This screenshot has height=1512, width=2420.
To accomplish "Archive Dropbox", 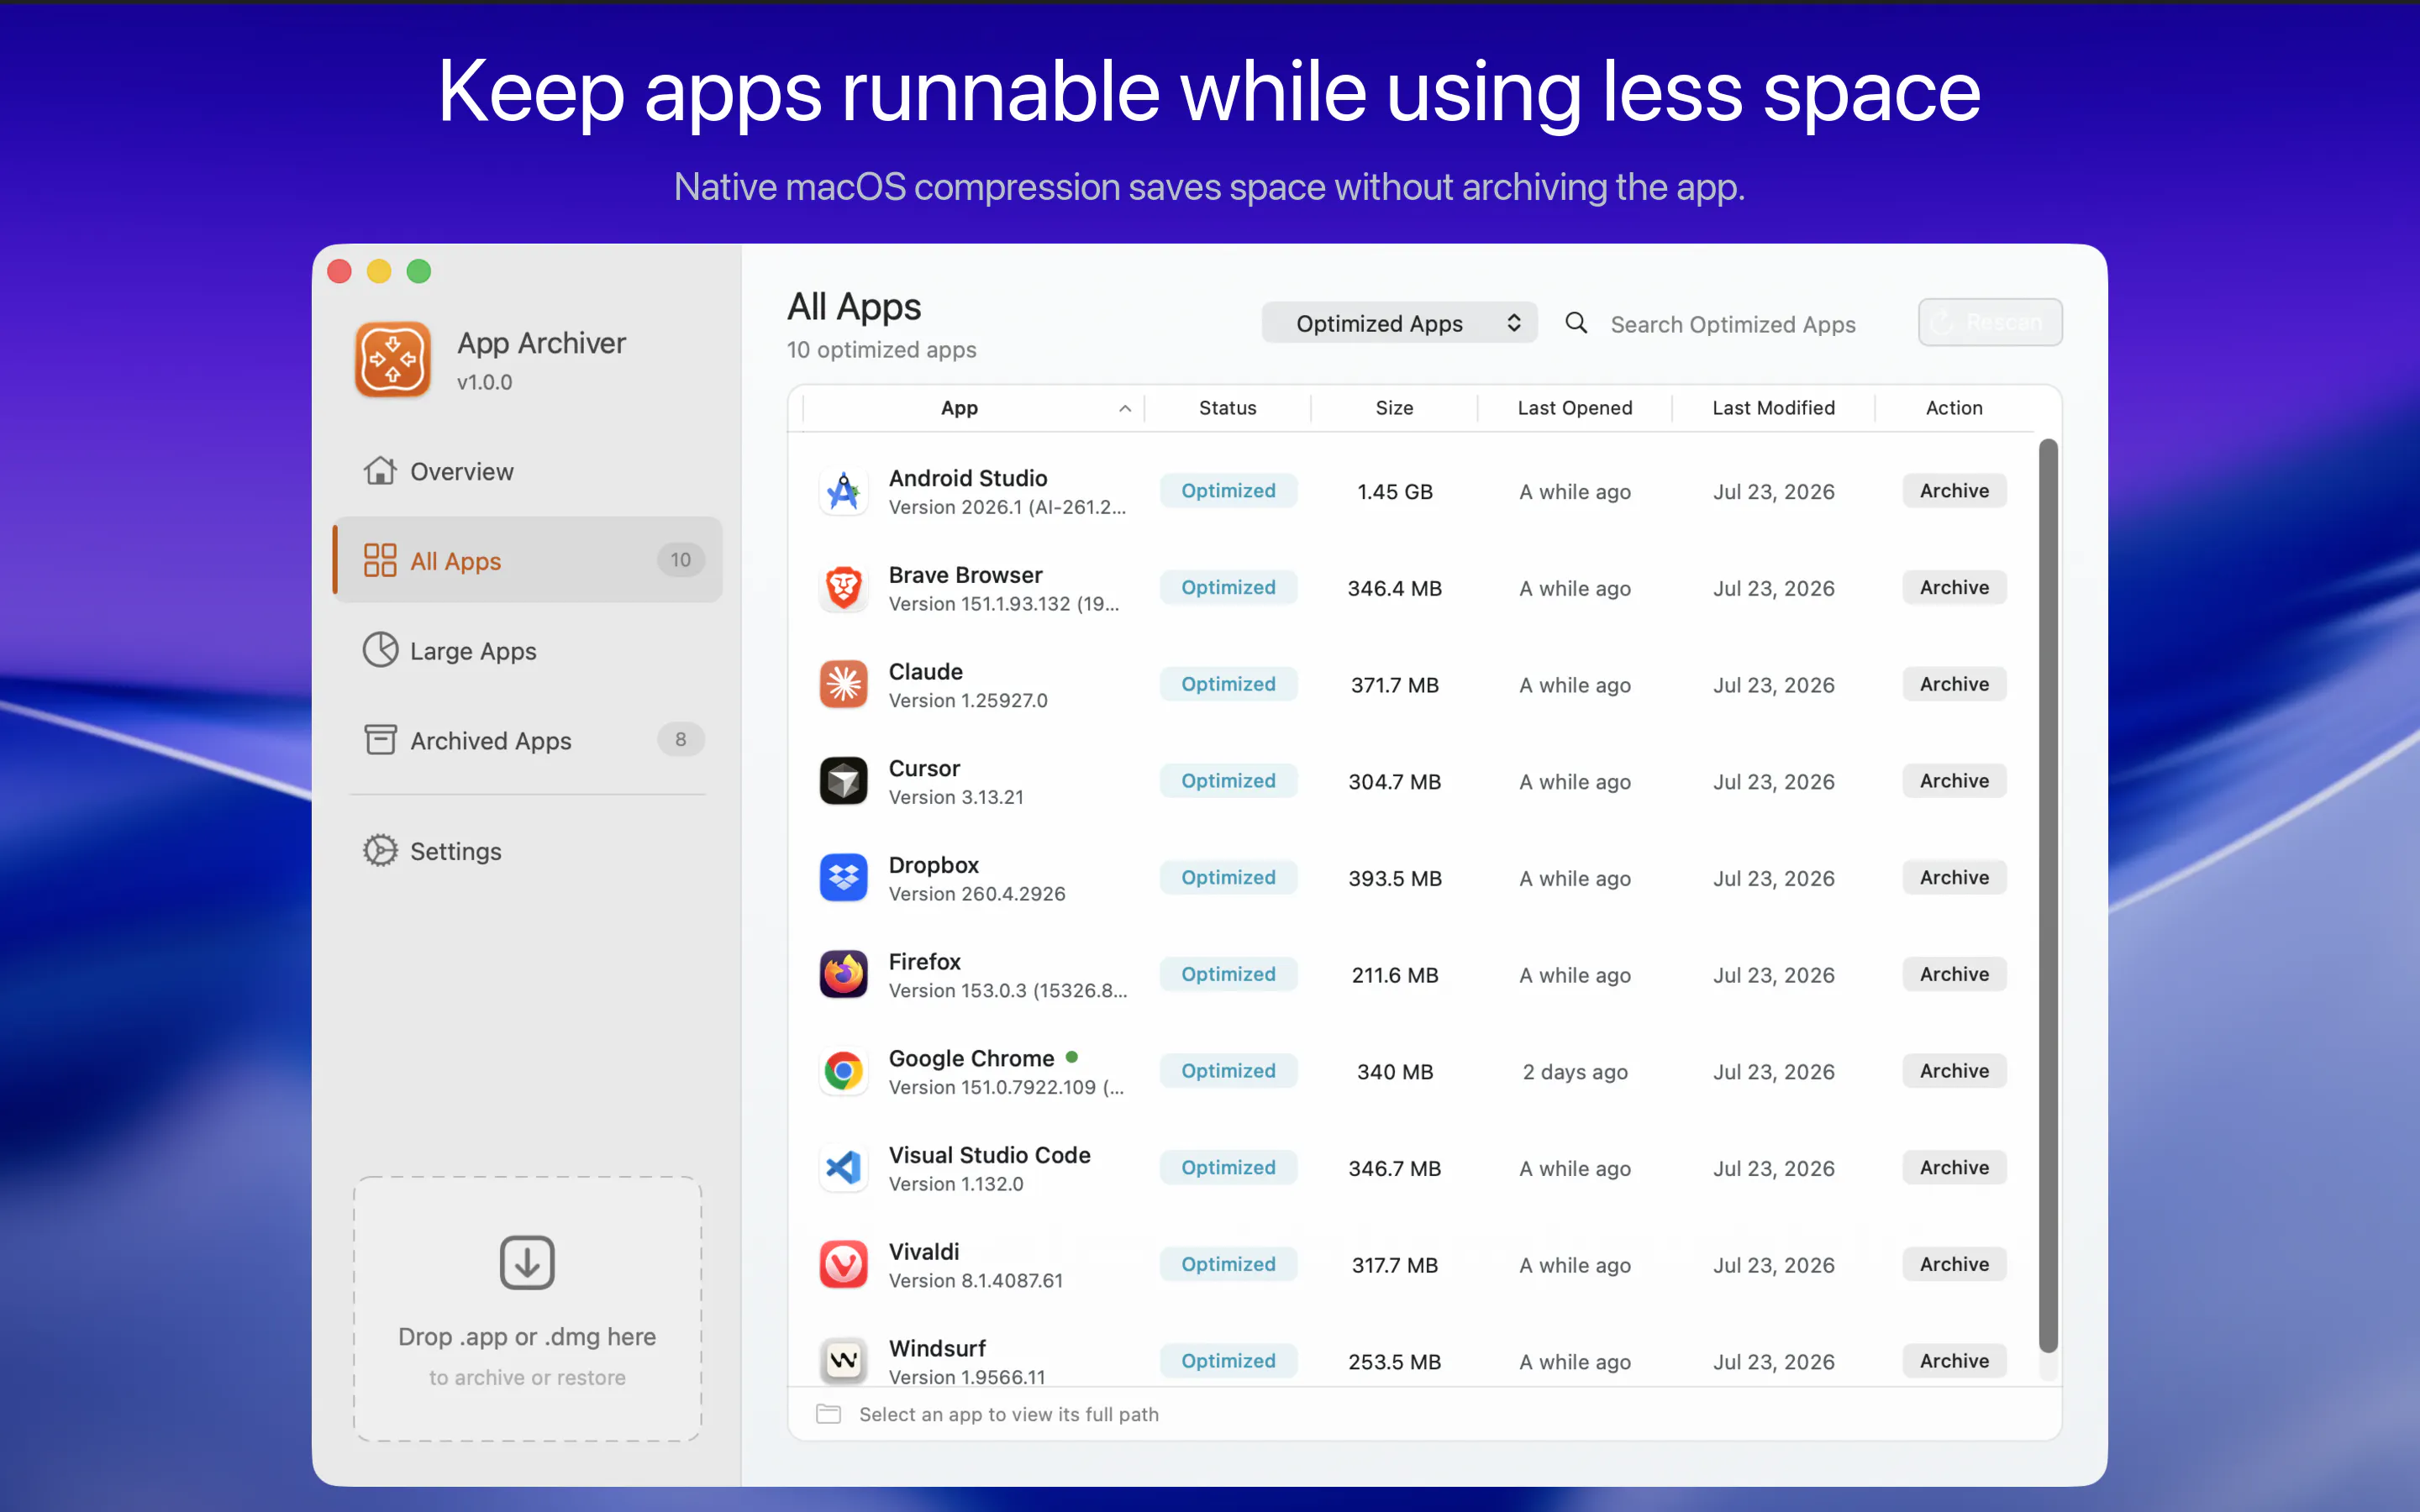I will pos(1954,878).
